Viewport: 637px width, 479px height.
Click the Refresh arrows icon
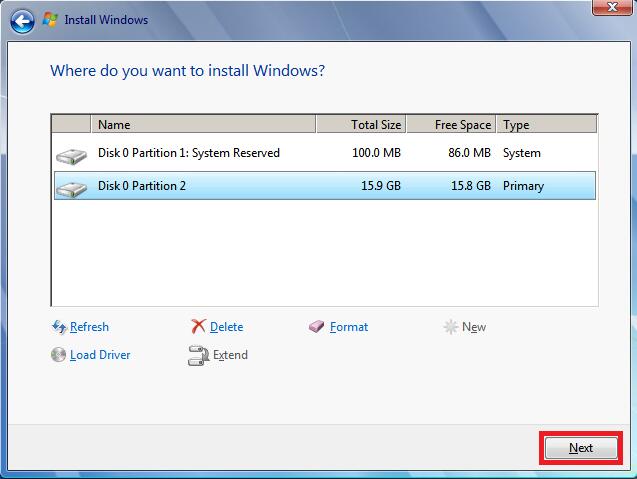[59, 327]
